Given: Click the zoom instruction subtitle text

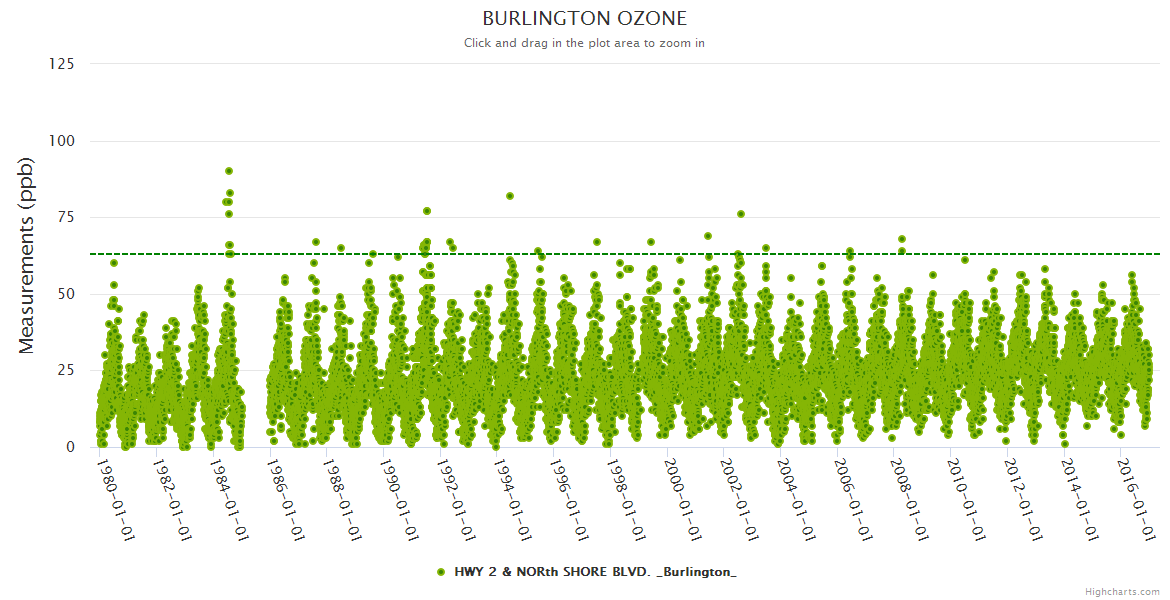Looking at the screenshot, I should tap(585, 43).
